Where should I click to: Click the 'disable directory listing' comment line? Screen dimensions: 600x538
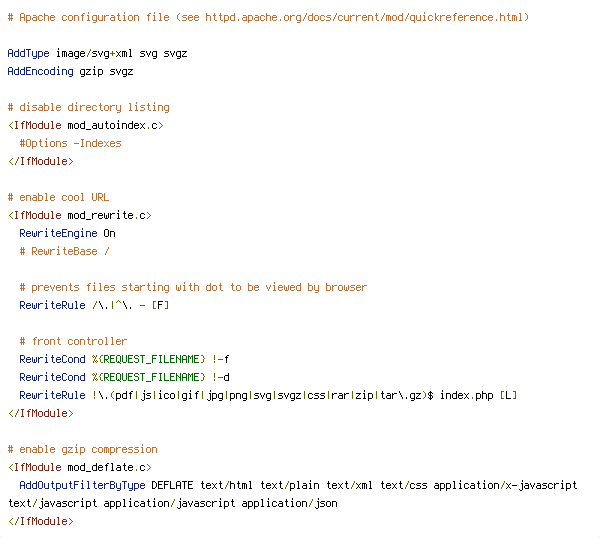[88, 108]
